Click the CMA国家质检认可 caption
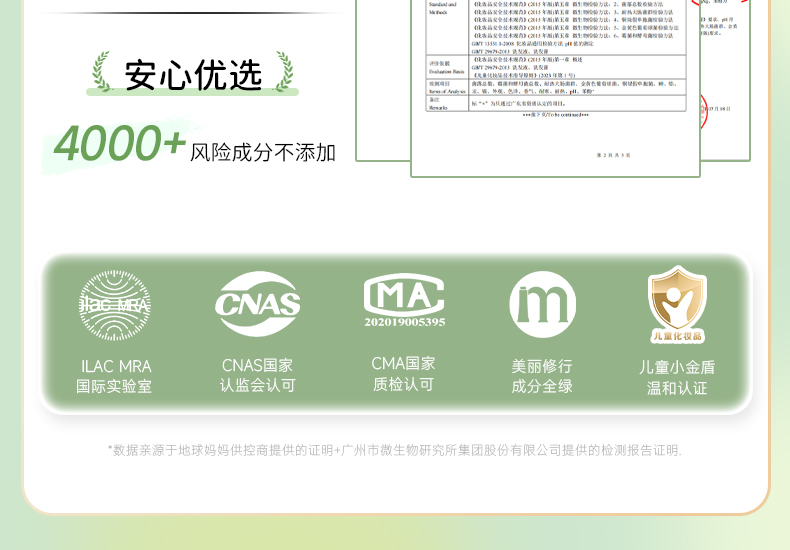 pyautogui.click(x=403, y=374)
